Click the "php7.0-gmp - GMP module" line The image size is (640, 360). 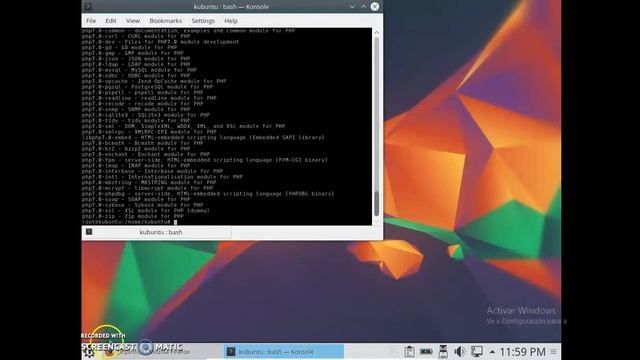pyautogui.click(x=133, y=53)
